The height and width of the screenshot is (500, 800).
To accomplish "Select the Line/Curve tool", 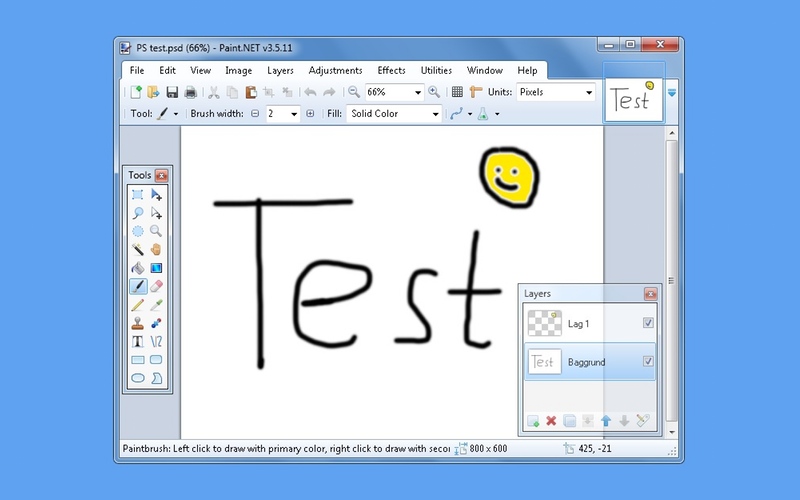I will tap(156, 341).
